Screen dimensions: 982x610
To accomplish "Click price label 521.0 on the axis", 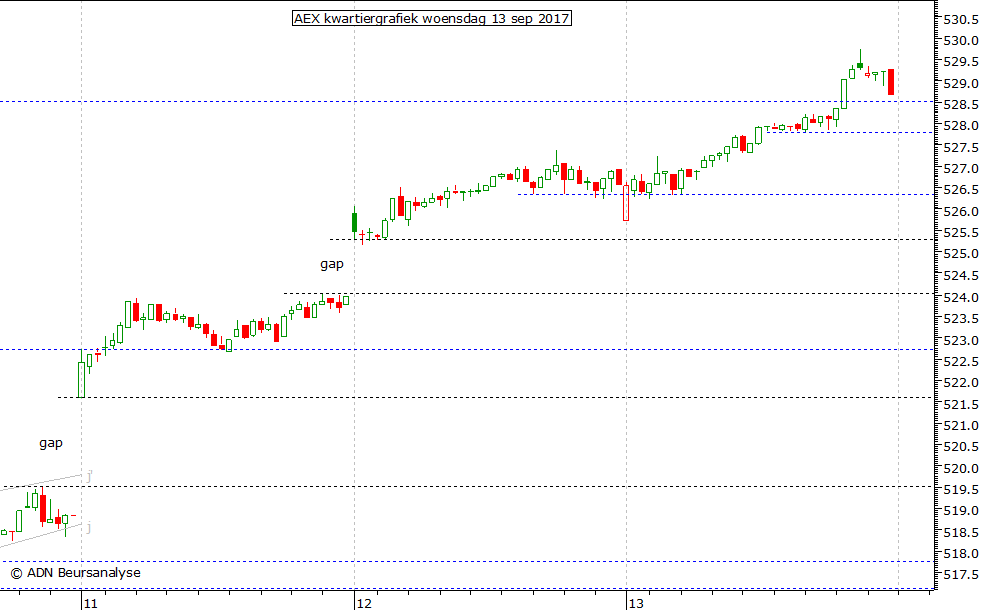I will 961,426.
